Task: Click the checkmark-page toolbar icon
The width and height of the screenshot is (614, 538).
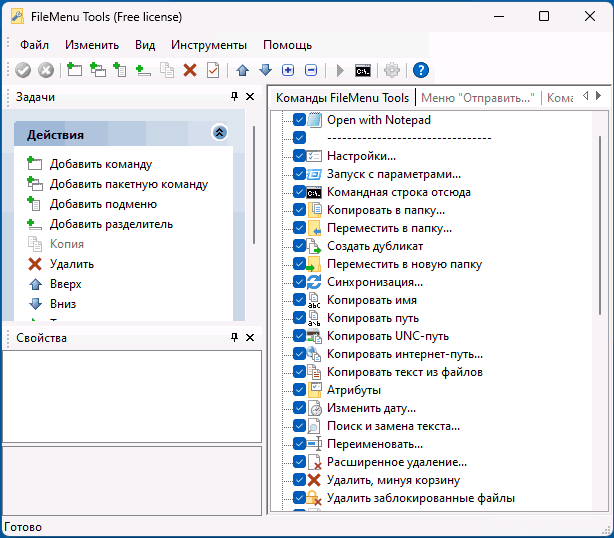Action: click(213, 70)
